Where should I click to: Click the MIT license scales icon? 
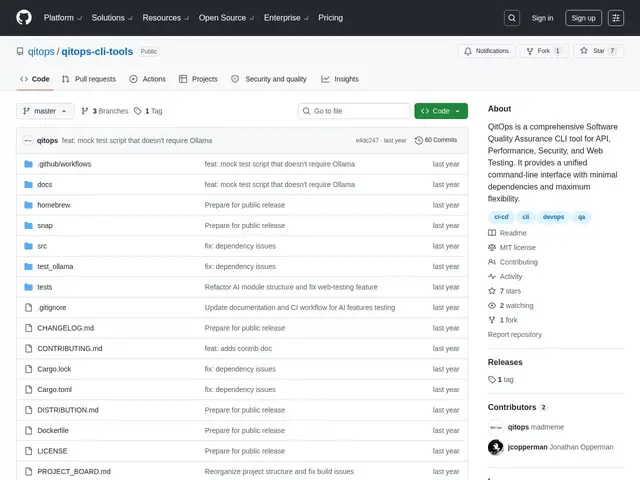492,247
